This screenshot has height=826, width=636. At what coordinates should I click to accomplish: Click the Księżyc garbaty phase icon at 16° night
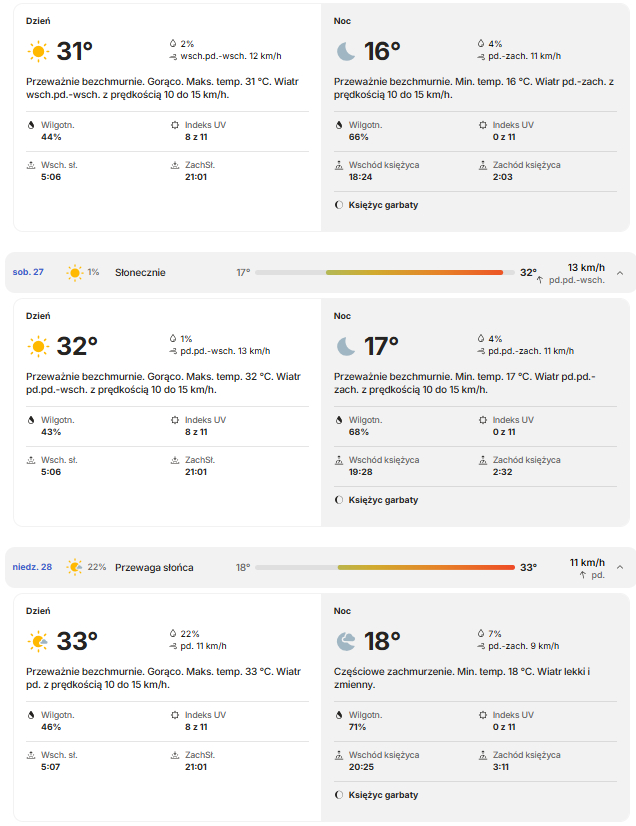[339, 205]
